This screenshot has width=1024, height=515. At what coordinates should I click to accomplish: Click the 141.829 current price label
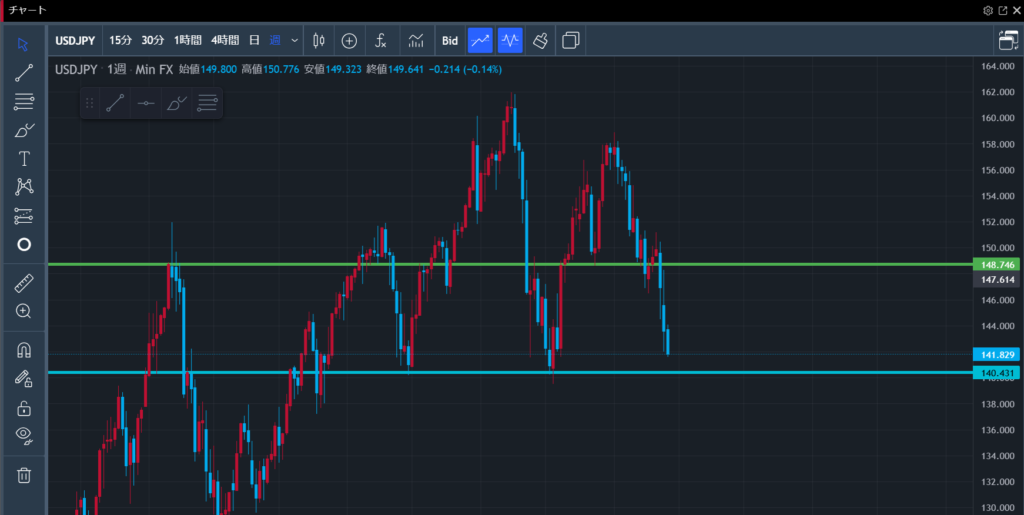click(996, 354)
